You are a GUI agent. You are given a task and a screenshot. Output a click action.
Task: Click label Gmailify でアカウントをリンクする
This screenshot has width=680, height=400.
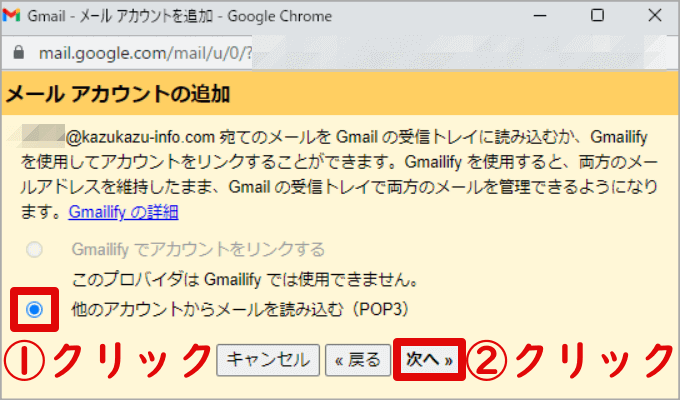198,250
